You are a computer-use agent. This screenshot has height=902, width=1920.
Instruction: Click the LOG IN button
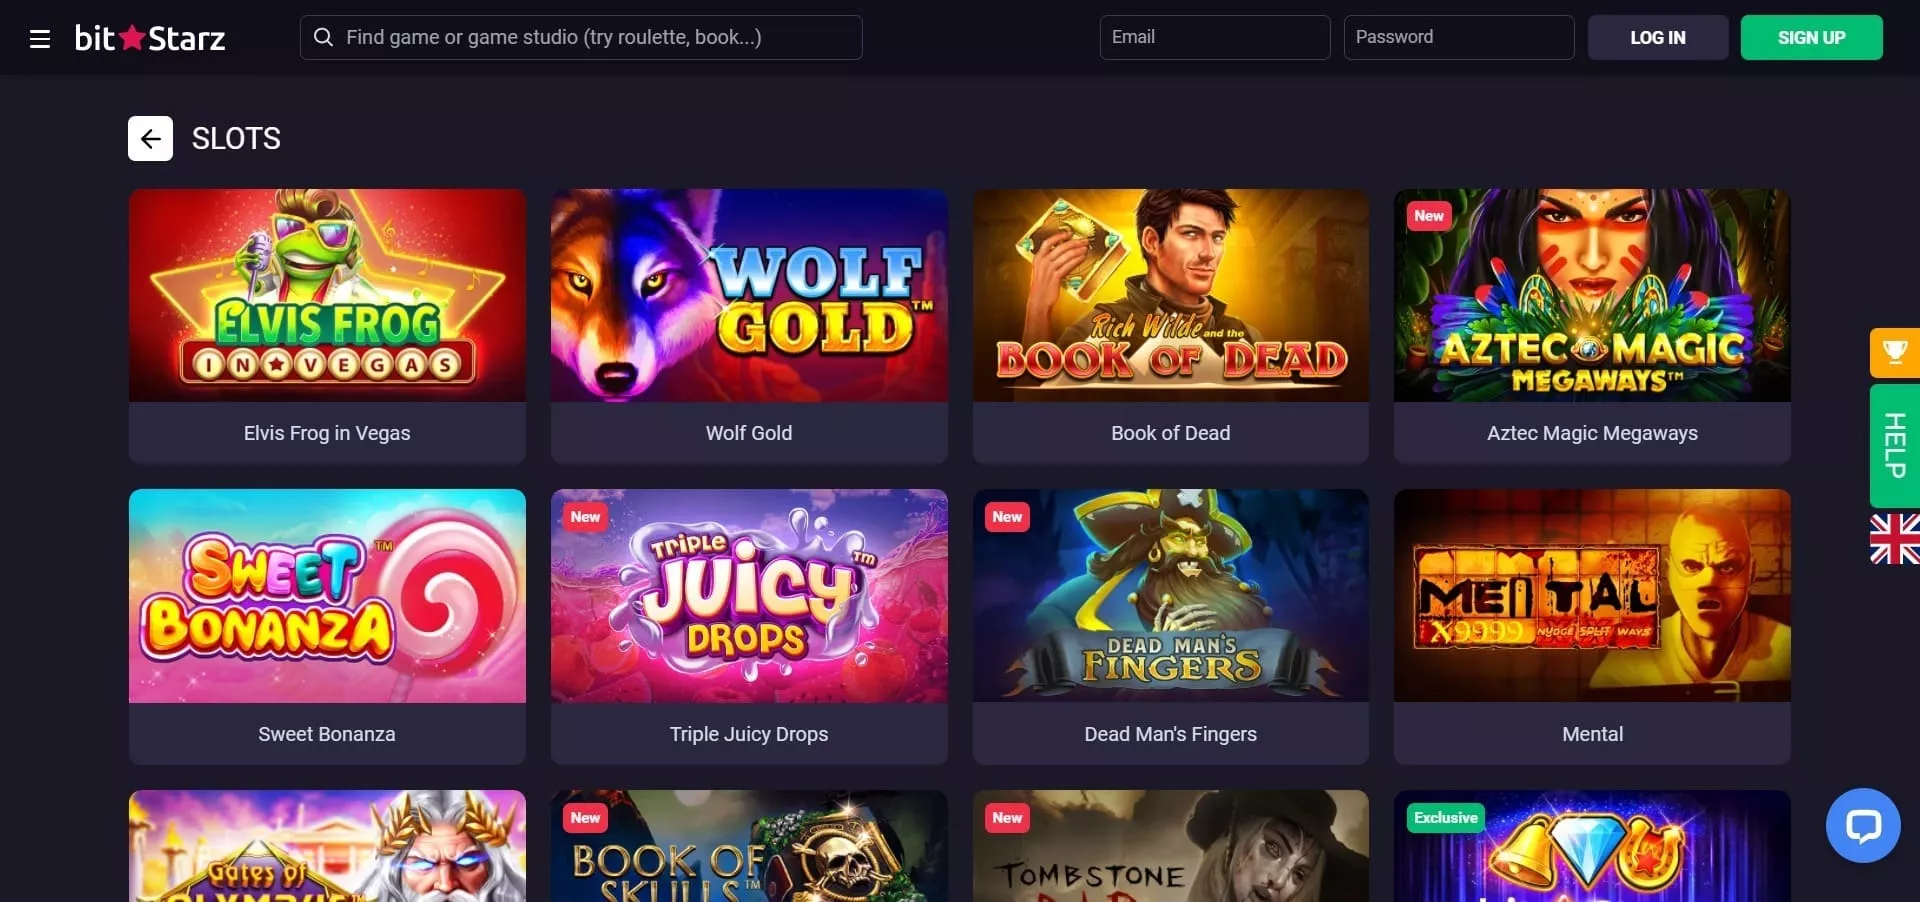[1657, 37]
